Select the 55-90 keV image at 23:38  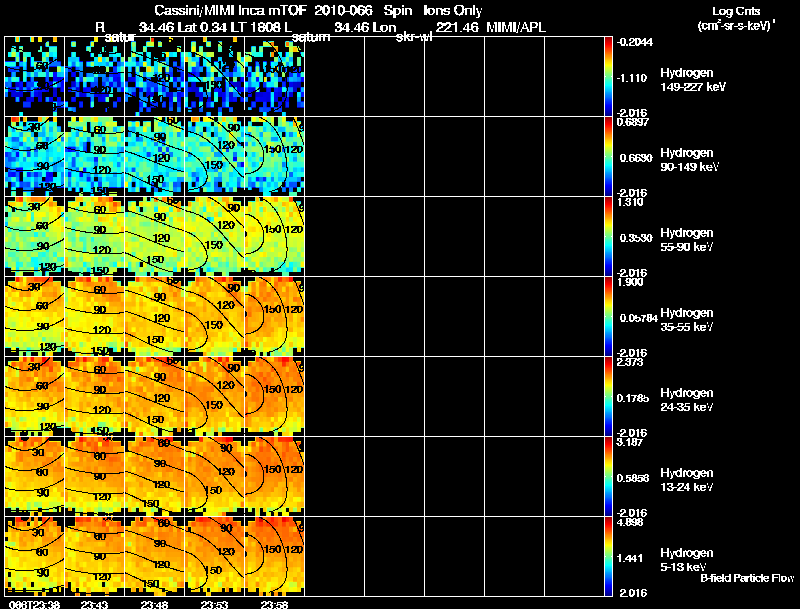click(x=35, y=237)
